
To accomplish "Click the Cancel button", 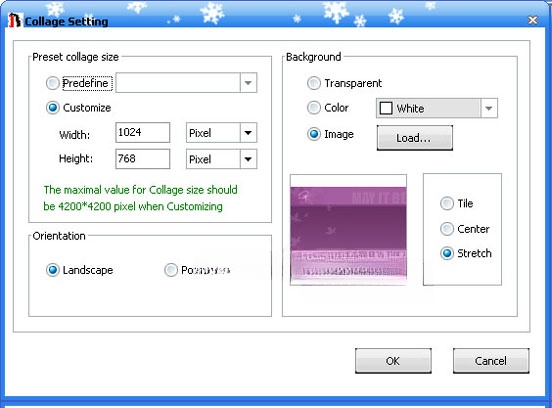I will pos(491,361).
